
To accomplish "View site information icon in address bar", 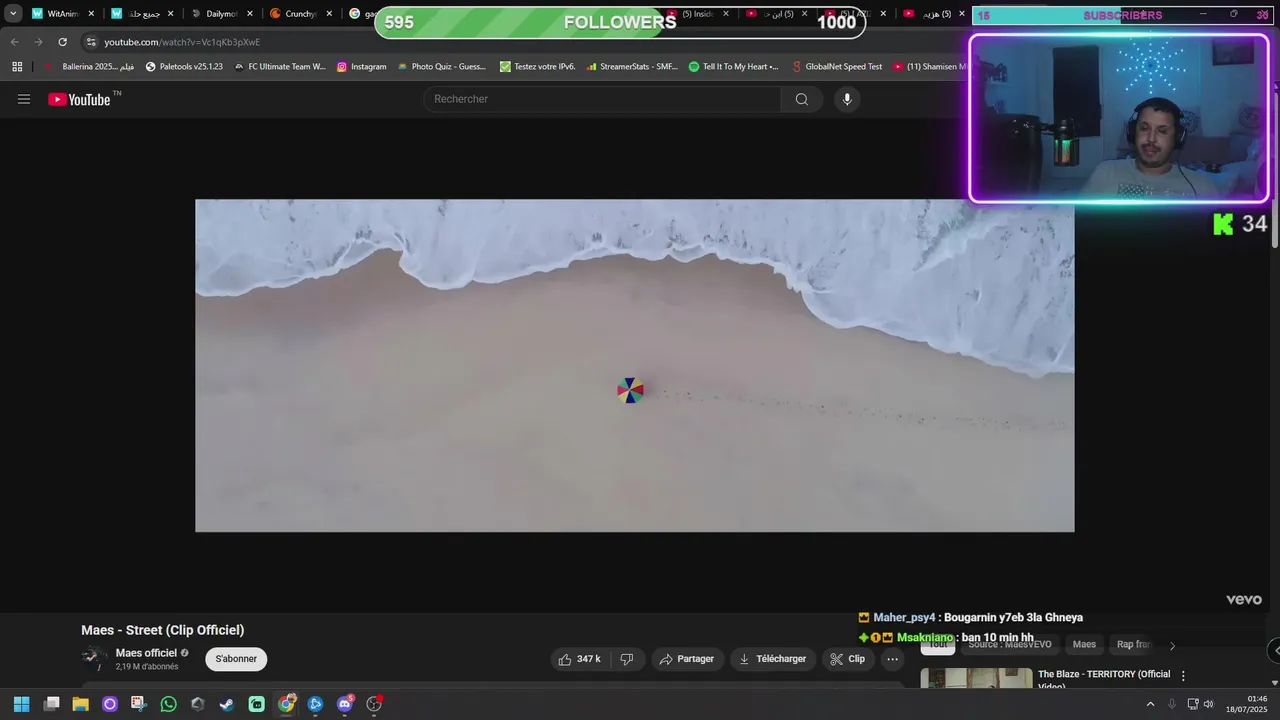I will (x=91, y=42).
